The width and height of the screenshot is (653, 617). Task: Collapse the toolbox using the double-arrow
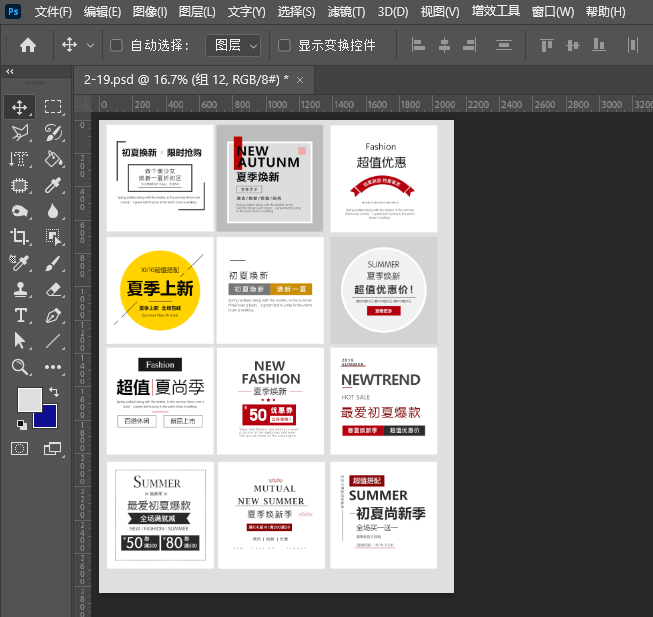[x=9, y=72]
